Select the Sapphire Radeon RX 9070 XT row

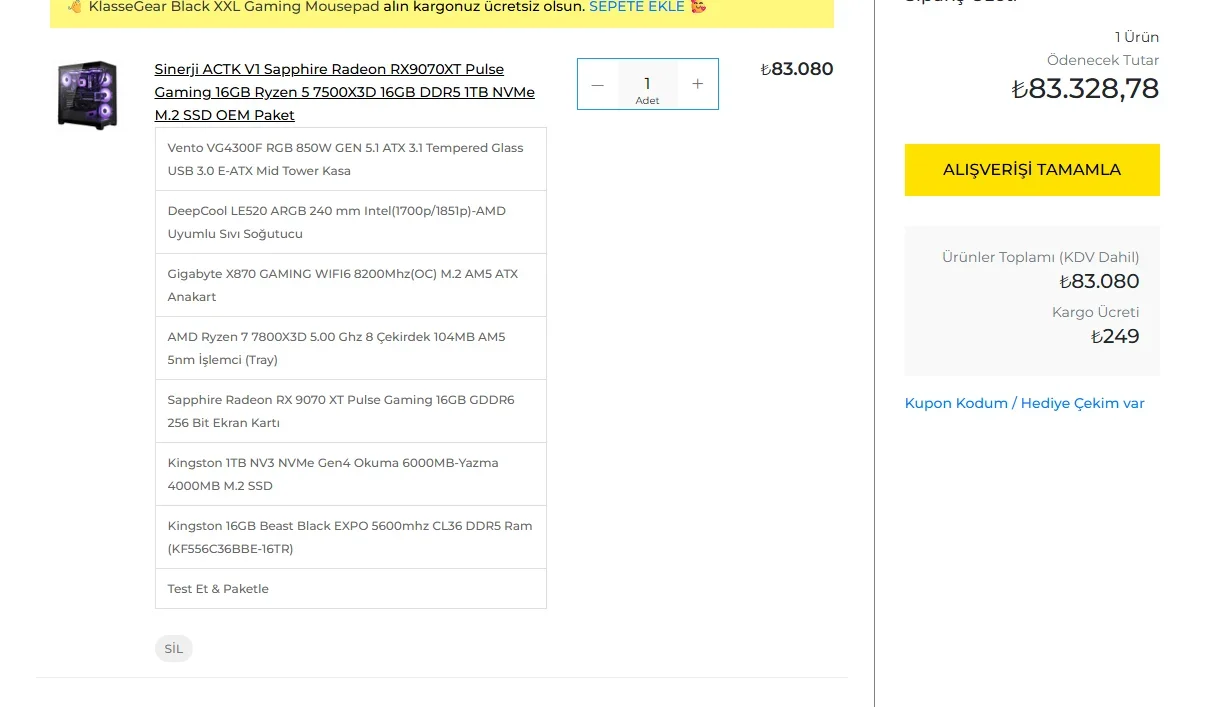pyautogui.click(x=351, y=411)
